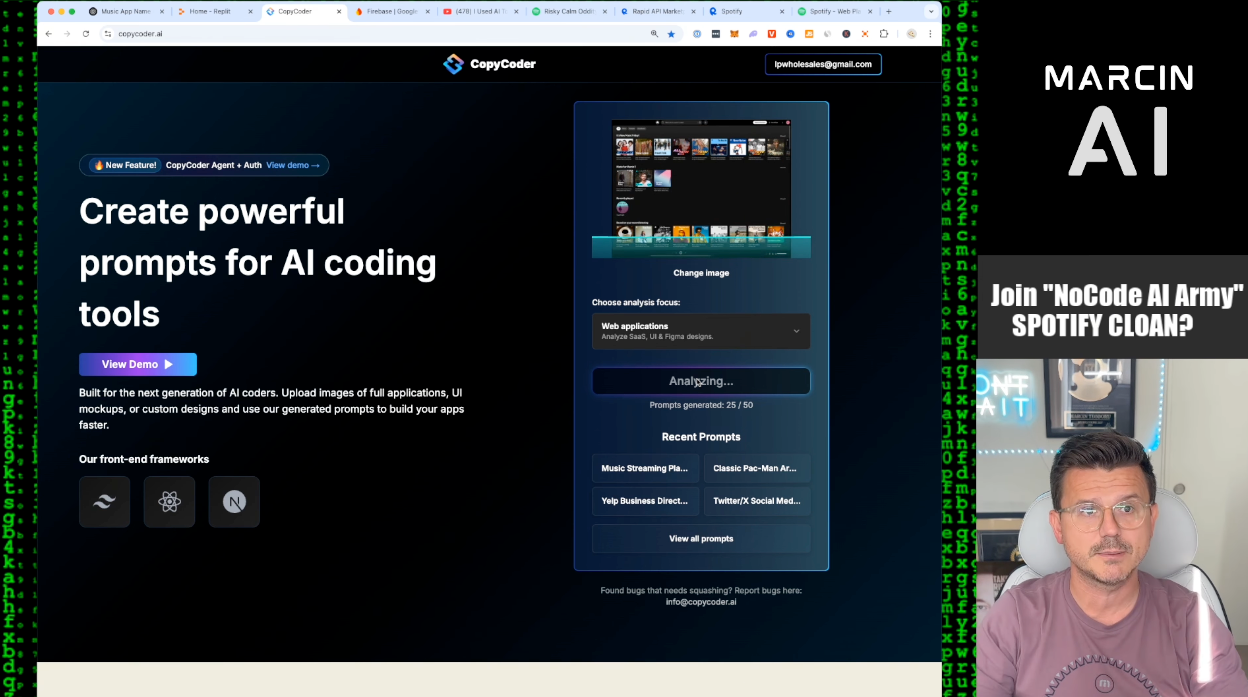Image resolution: width=1248 pixels, height=697 pixels.
Task: Open the tab search dropdown arrow
Action: 931,11
